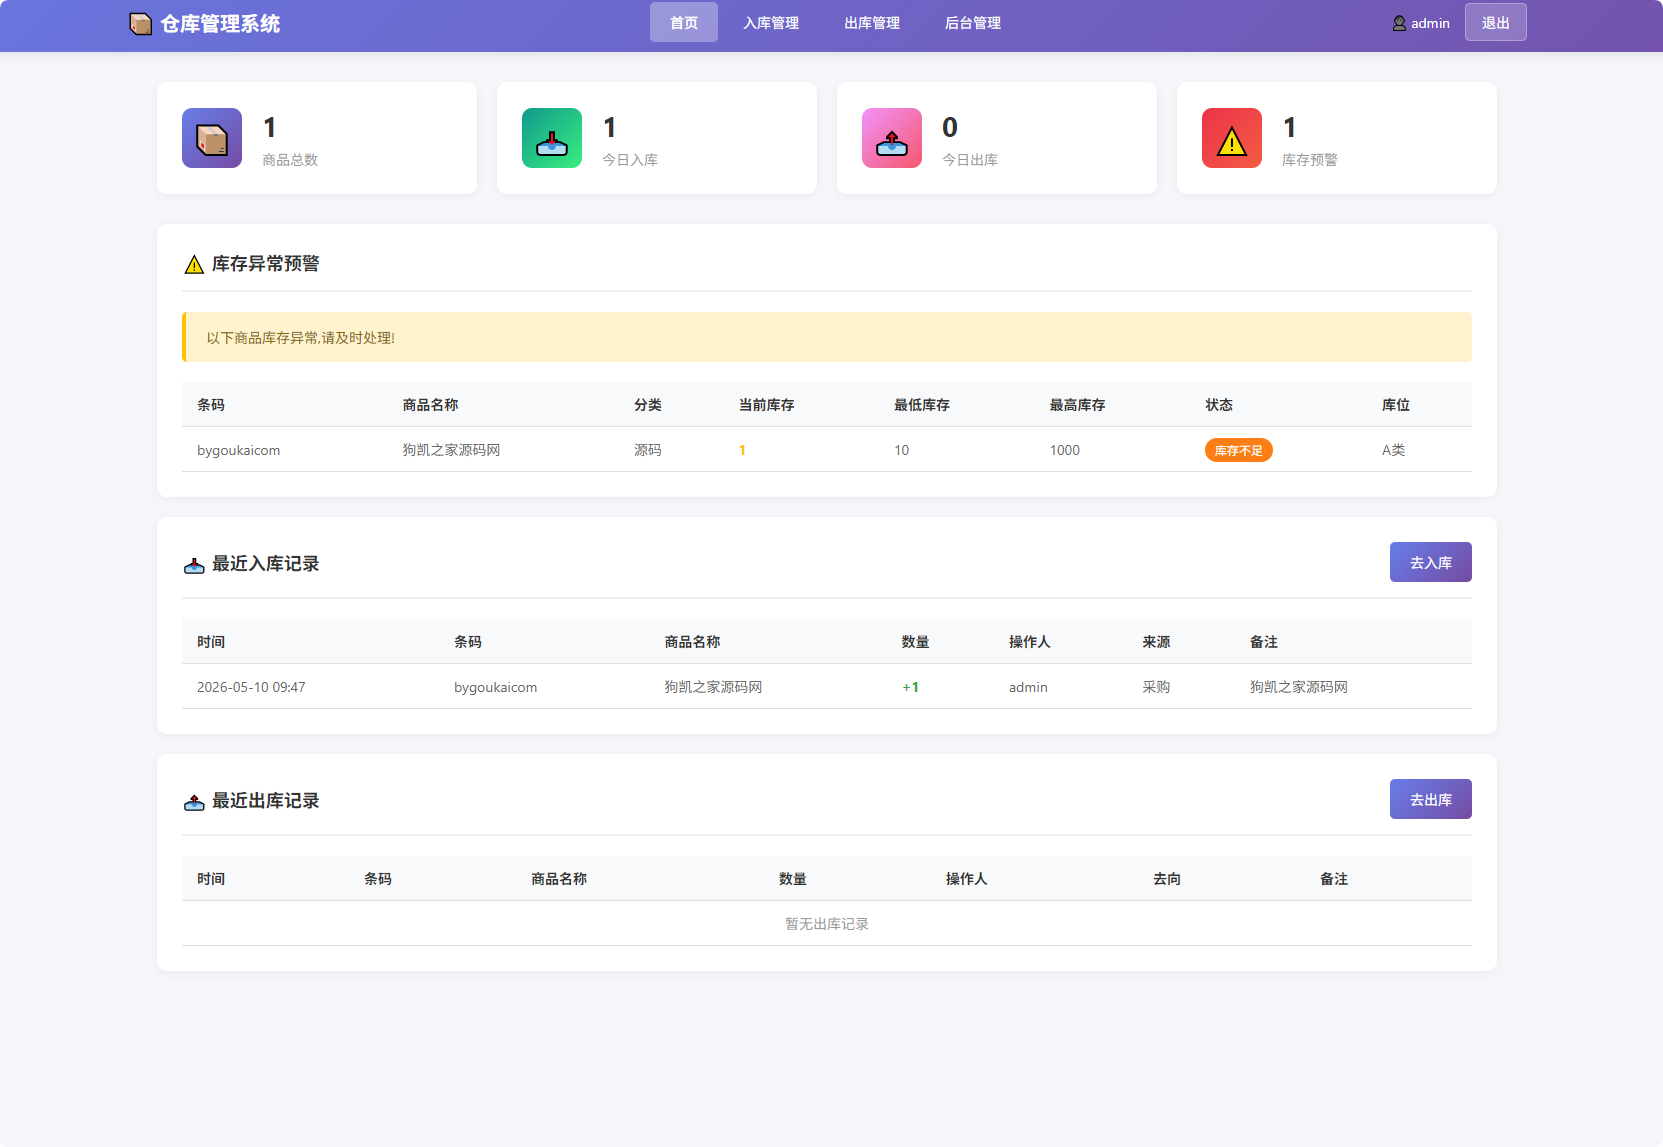This screenshot has height=1147, width=1663.
Task: Click the 去出库 button
Action: 1431,799
